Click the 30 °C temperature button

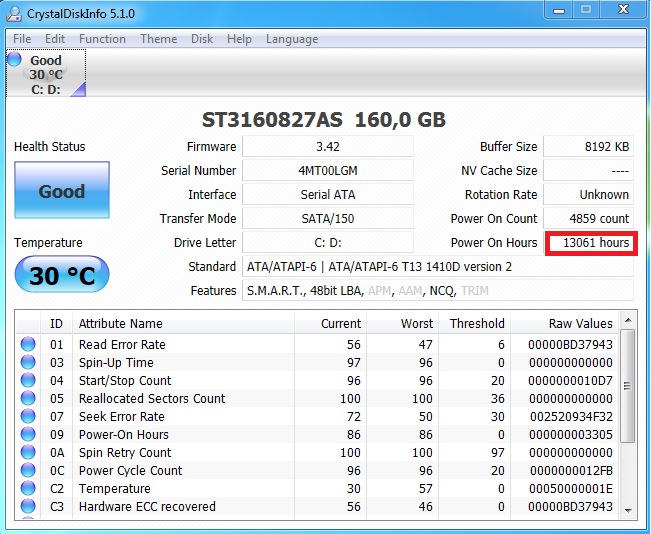coord(62,275)
